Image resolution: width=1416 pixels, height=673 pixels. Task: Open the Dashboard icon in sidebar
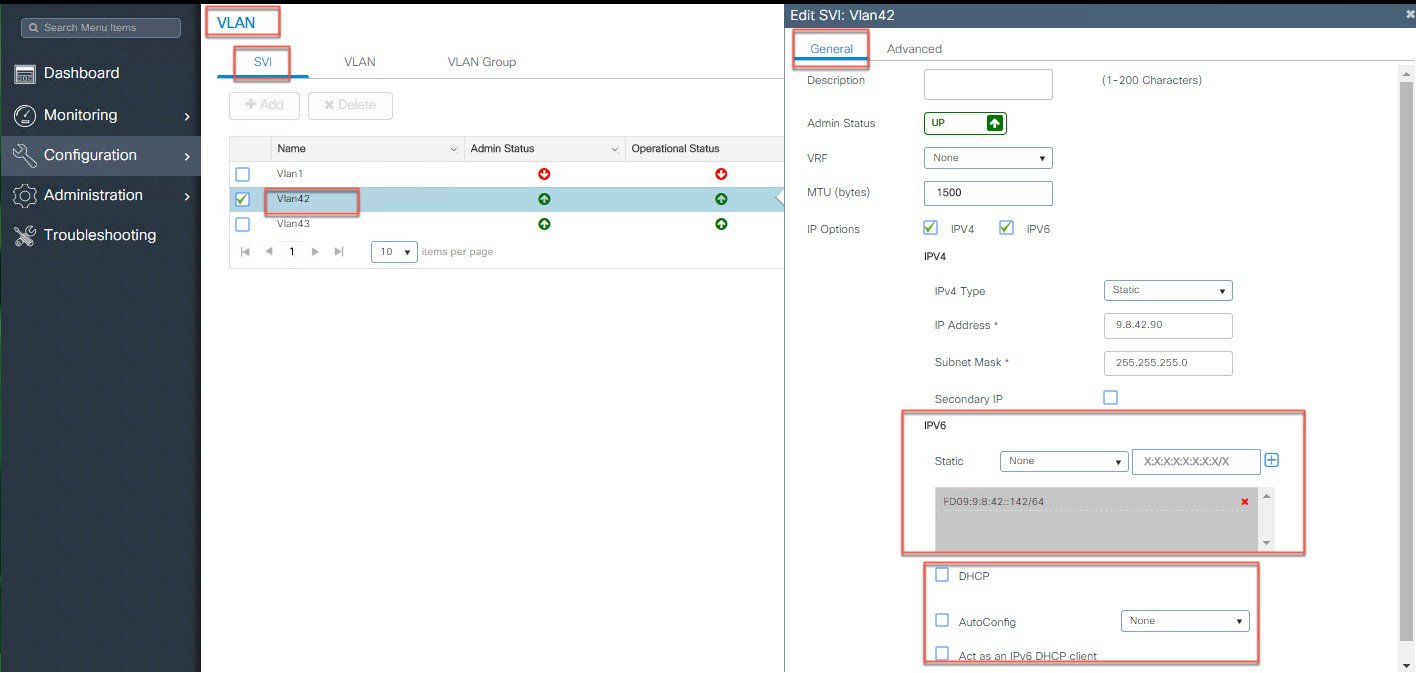25,74
